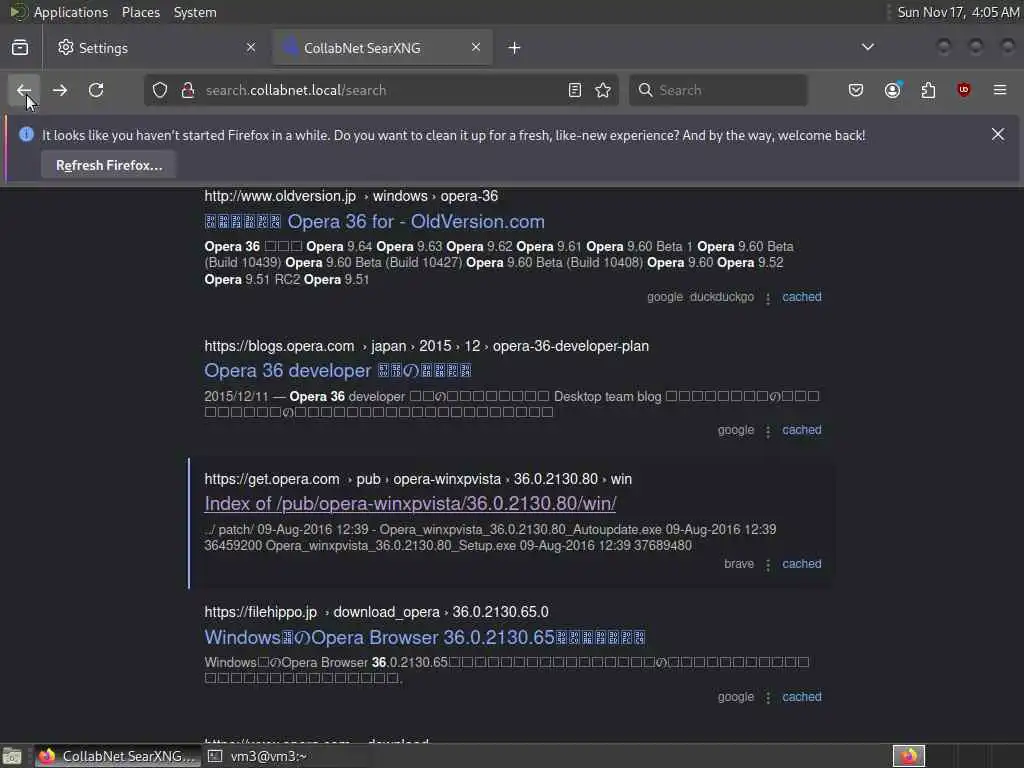Open cached copy of OldVersion result
This screenshot has height=768, width=1024.
tap(802, 296)
